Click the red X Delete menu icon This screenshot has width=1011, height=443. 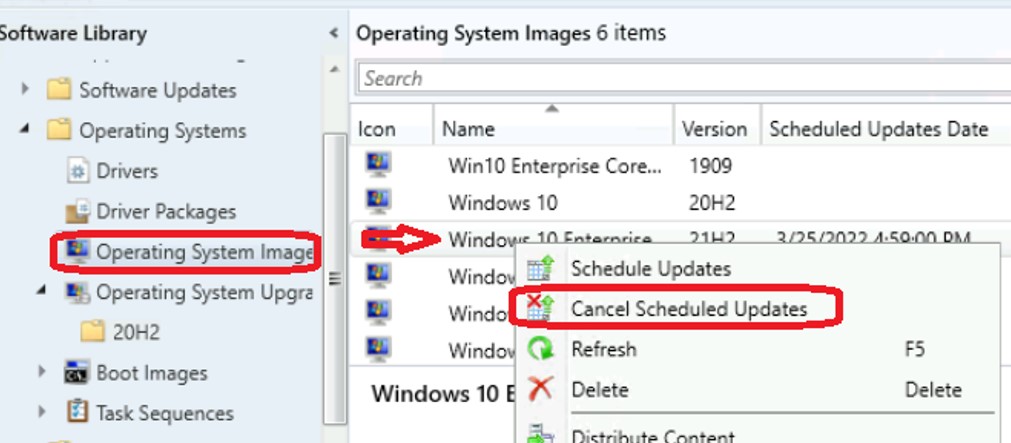(540, 389)
